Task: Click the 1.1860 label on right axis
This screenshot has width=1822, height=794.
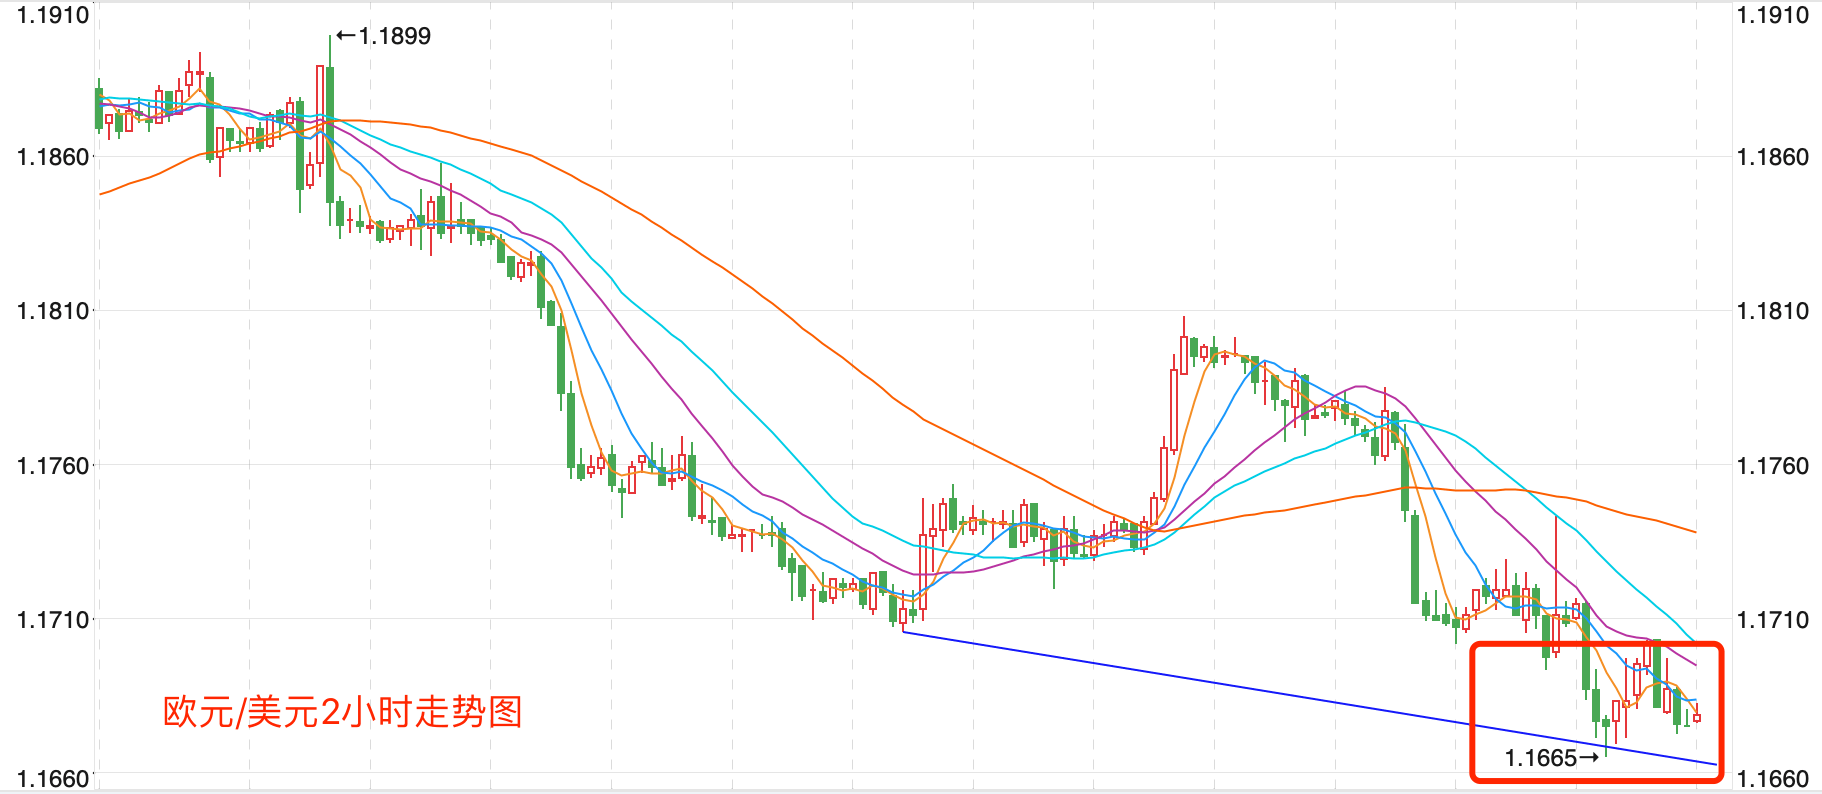Action: tap(1772, 157)
